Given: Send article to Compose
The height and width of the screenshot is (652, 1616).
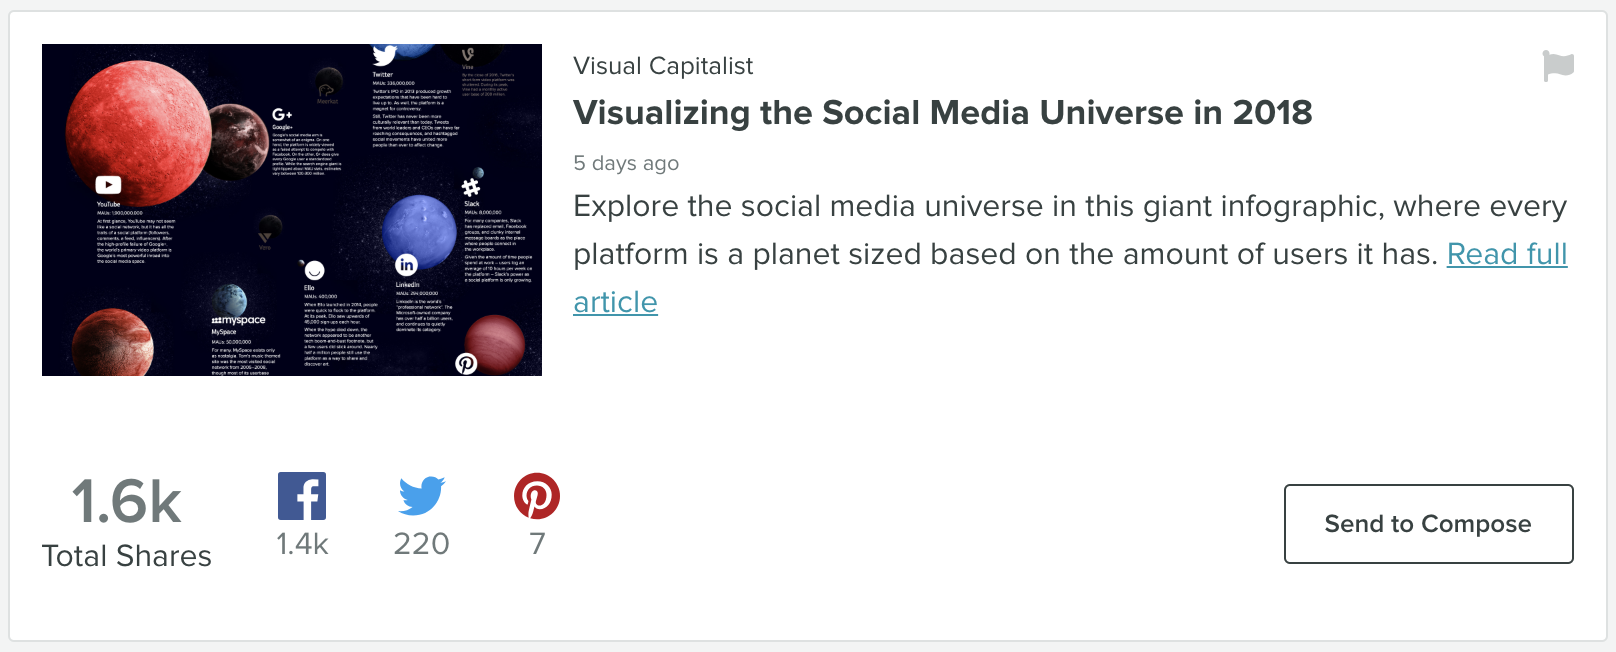Looking at the screenshot, I should point(1428,524).
